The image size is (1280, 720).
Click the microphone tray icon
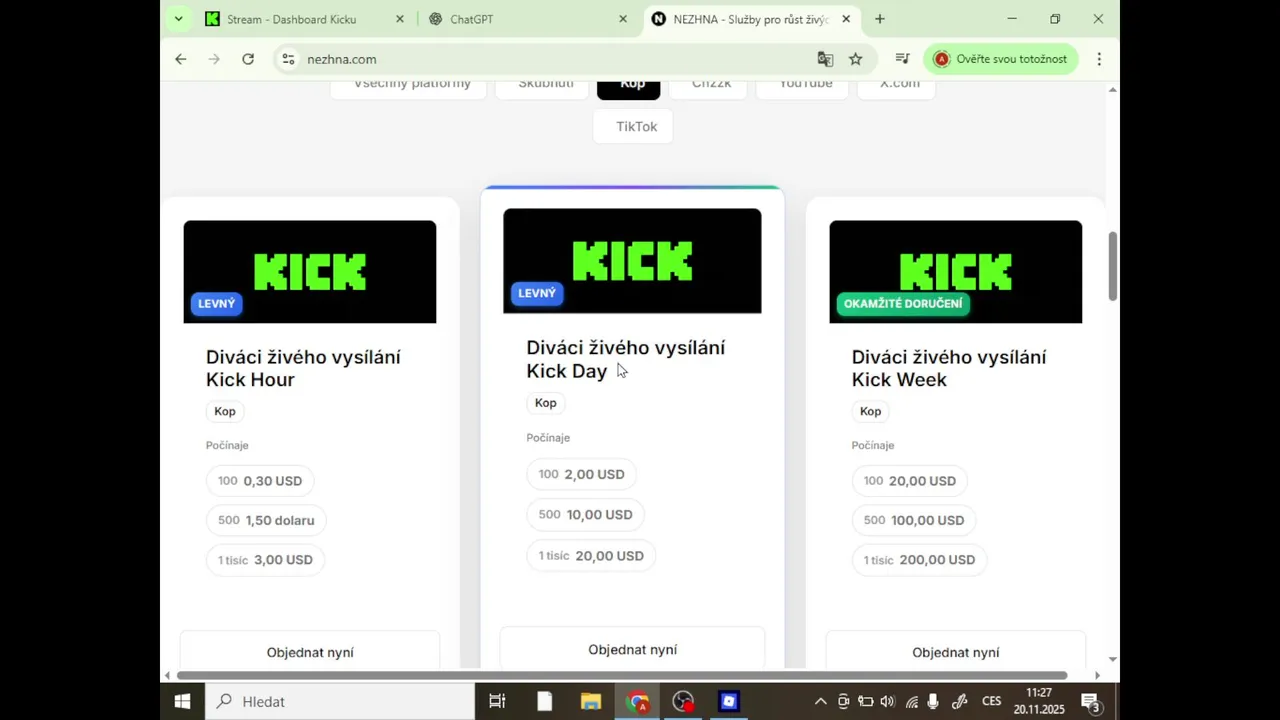point(933,701)
